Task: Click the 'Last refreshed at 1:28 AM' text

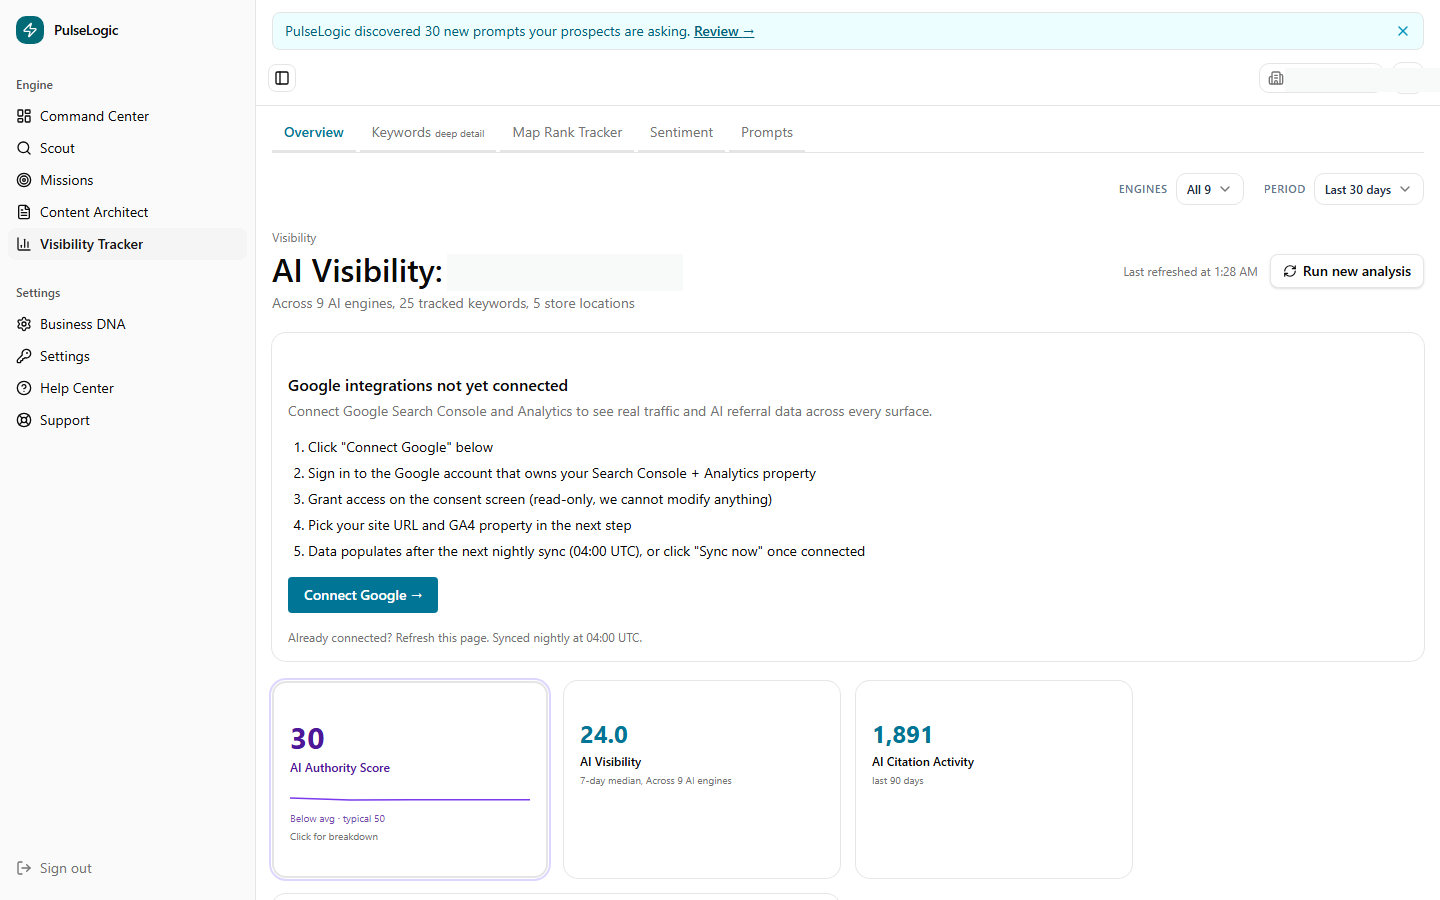Action: click(x=1190, y=272)
